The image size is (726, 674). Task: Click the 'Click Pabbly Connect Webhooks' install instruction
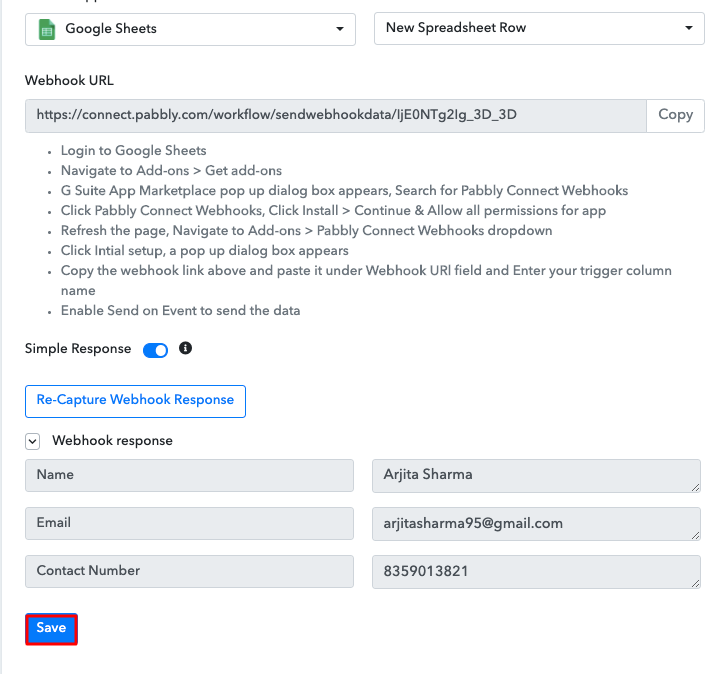(333, 211)
